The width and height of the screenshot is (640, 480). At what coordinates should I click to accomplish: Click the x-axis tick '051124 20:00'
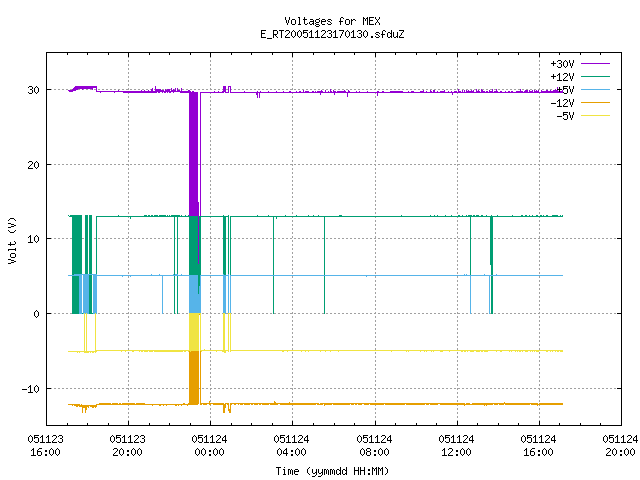620,446
